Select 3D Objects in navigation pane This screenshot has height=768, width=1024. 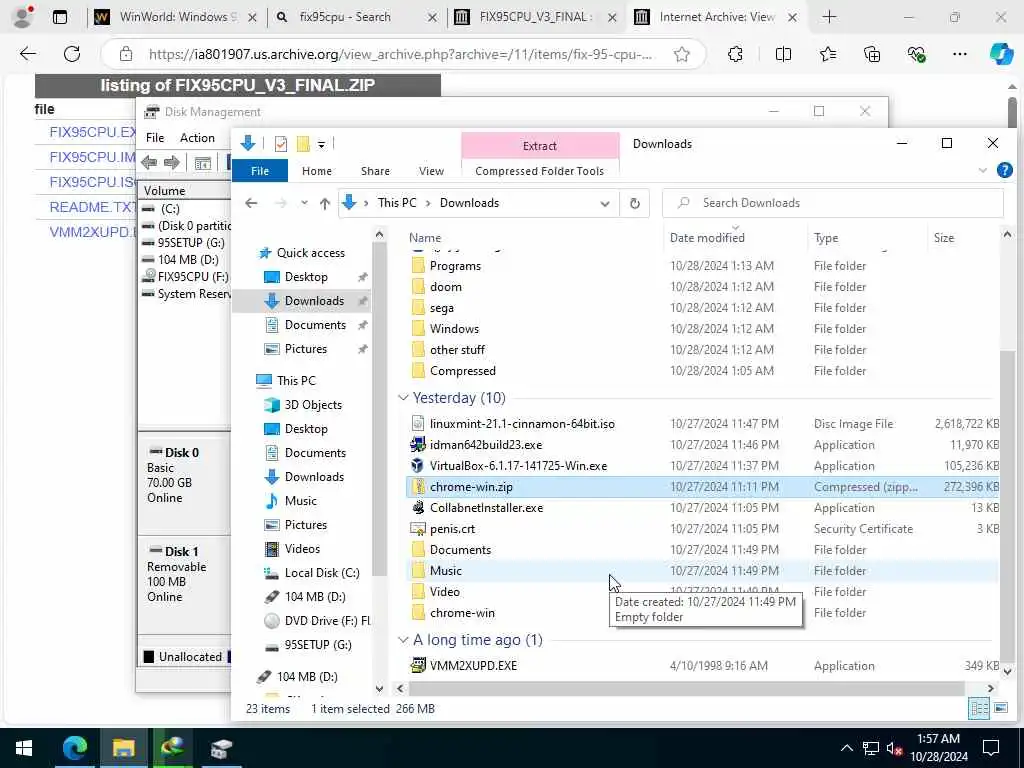313,405
